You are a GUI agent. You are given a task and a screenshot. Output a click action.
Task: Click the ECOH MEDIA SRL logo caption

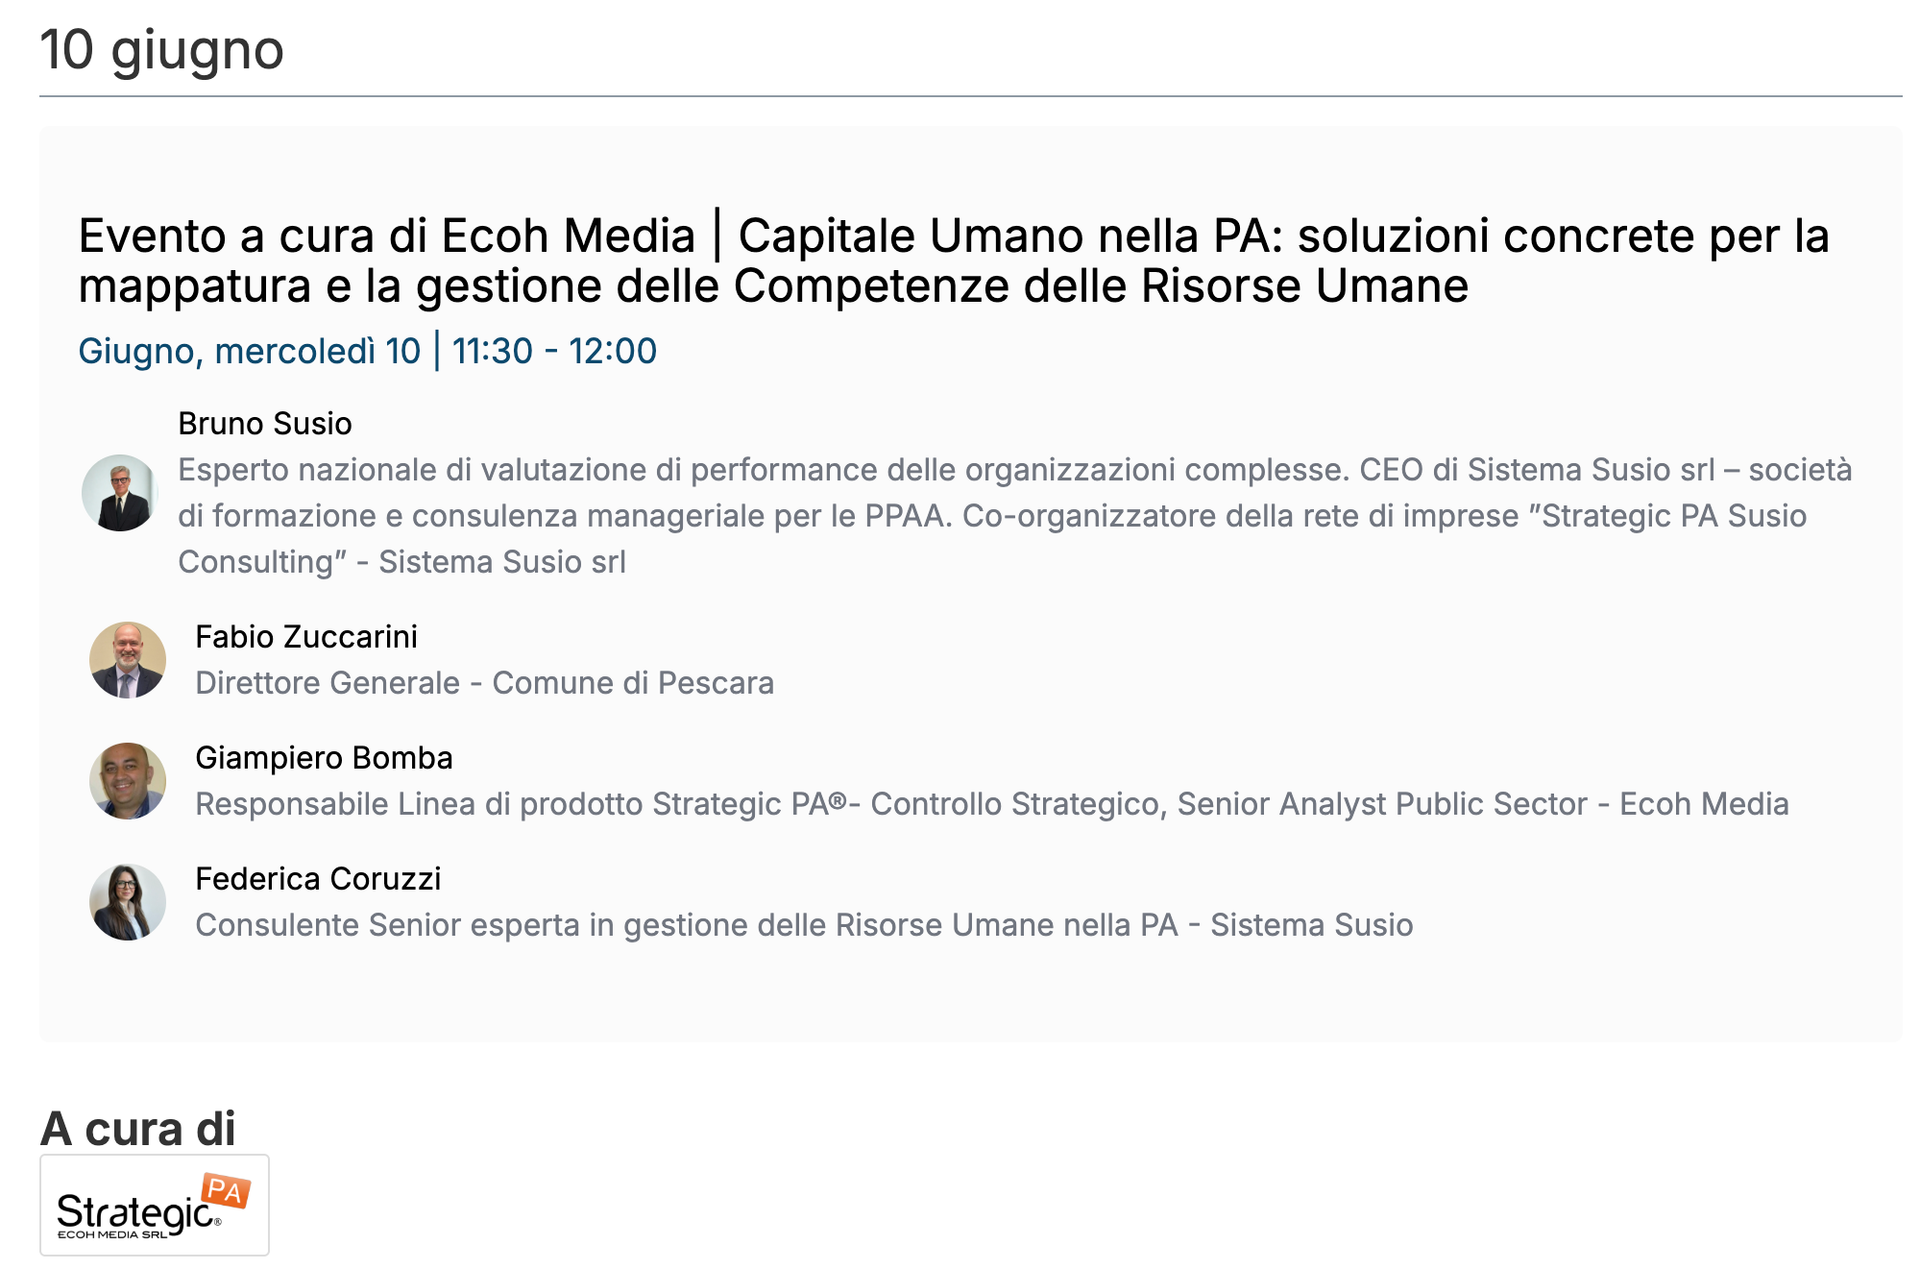click(x=113, y=1235)
